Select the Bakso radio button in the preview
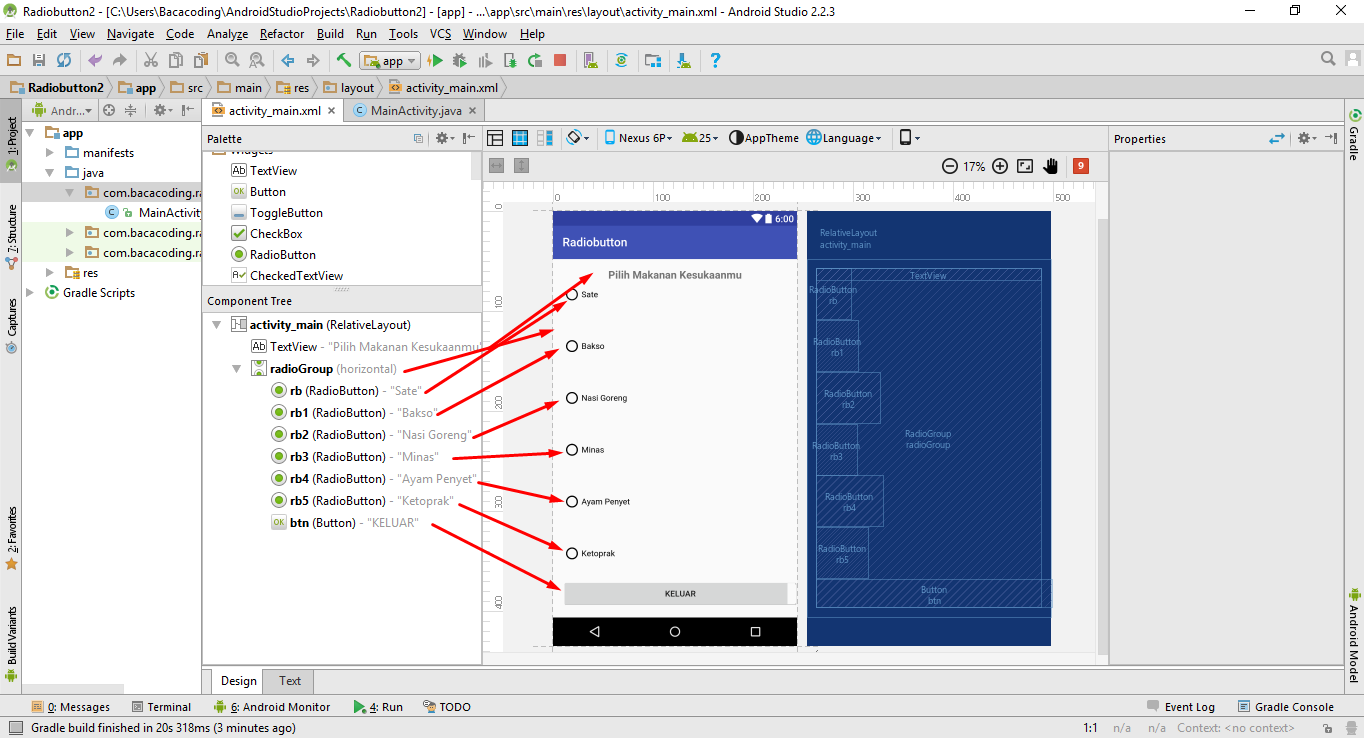The width and height of the screenshot is (1364, 738). 571,345
